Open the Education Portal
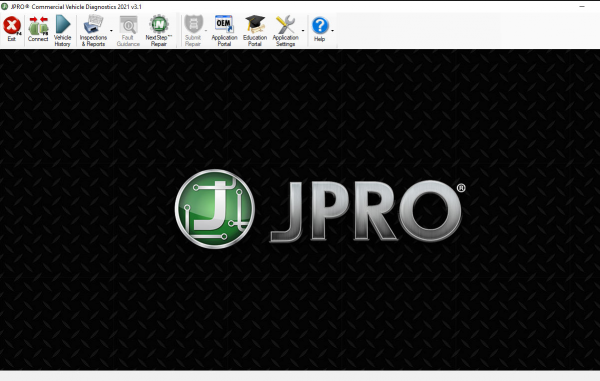This screenshot has width=600, height=381. 255,31
